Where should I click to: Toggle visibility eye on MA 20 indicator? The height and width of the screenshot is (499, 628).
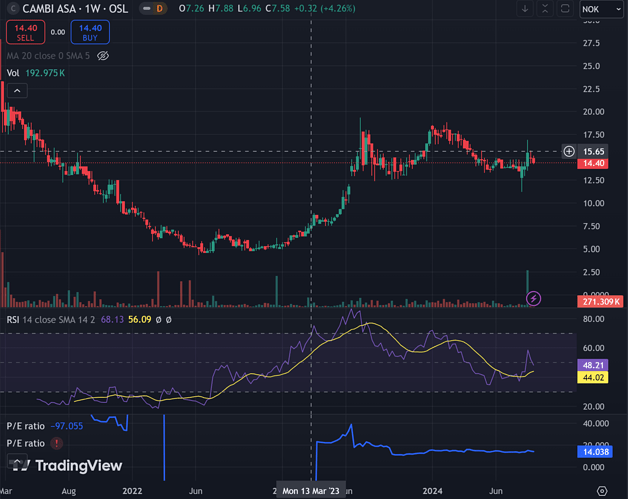[102, 56]
